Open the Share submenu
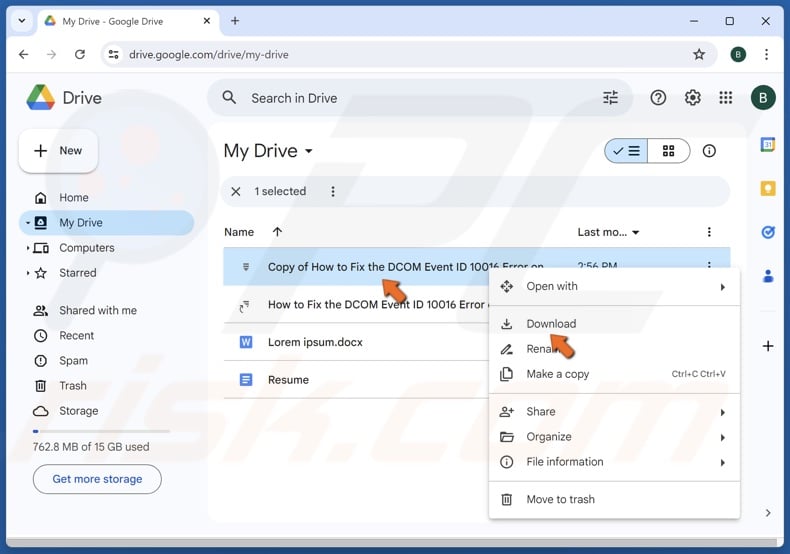This screenshot has height=554, width=790. click(x=614, y=411)
